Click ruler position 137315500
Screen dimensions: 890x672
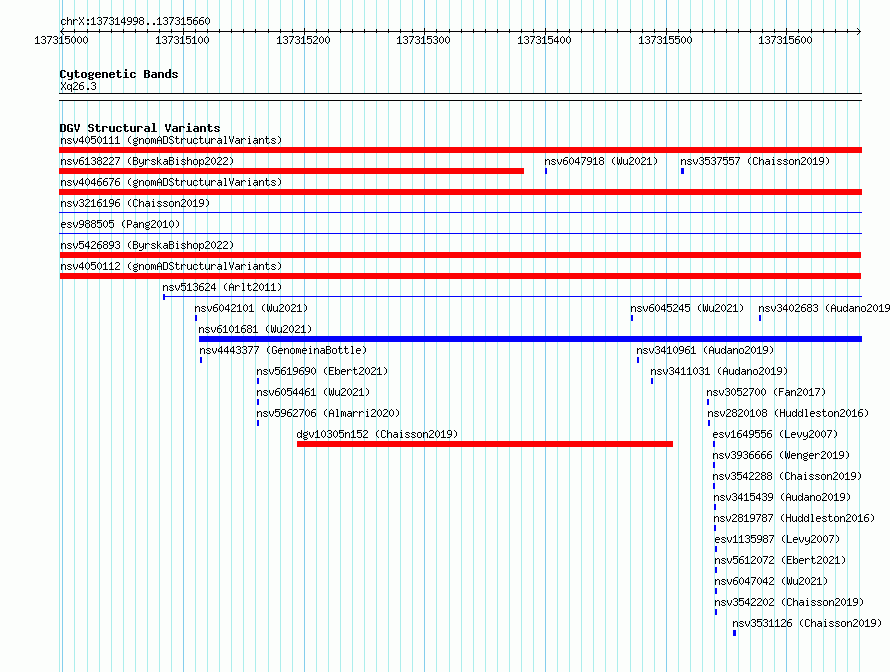[665, 40]
